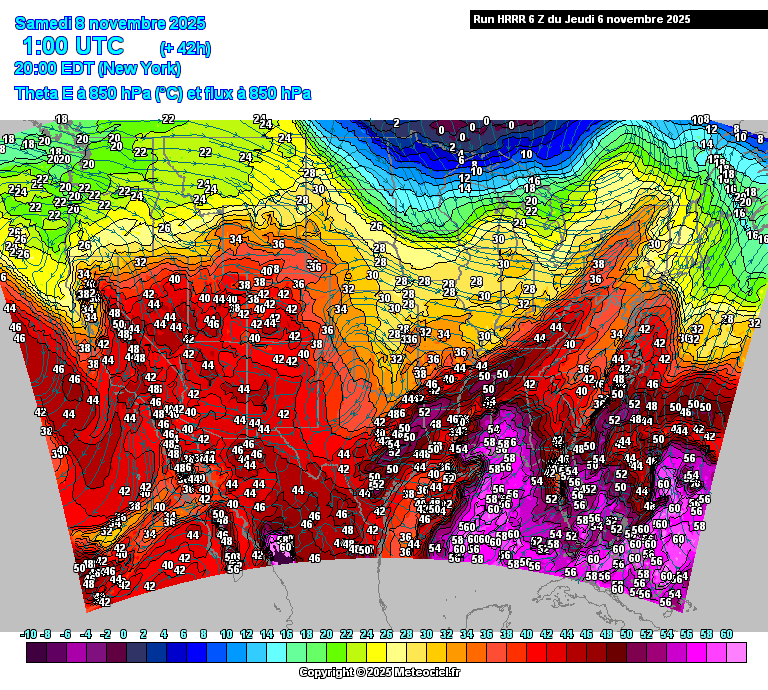Select the "1:00 UTC" time label
This screenshot has width=768, height=690.
tap(73, 46)
